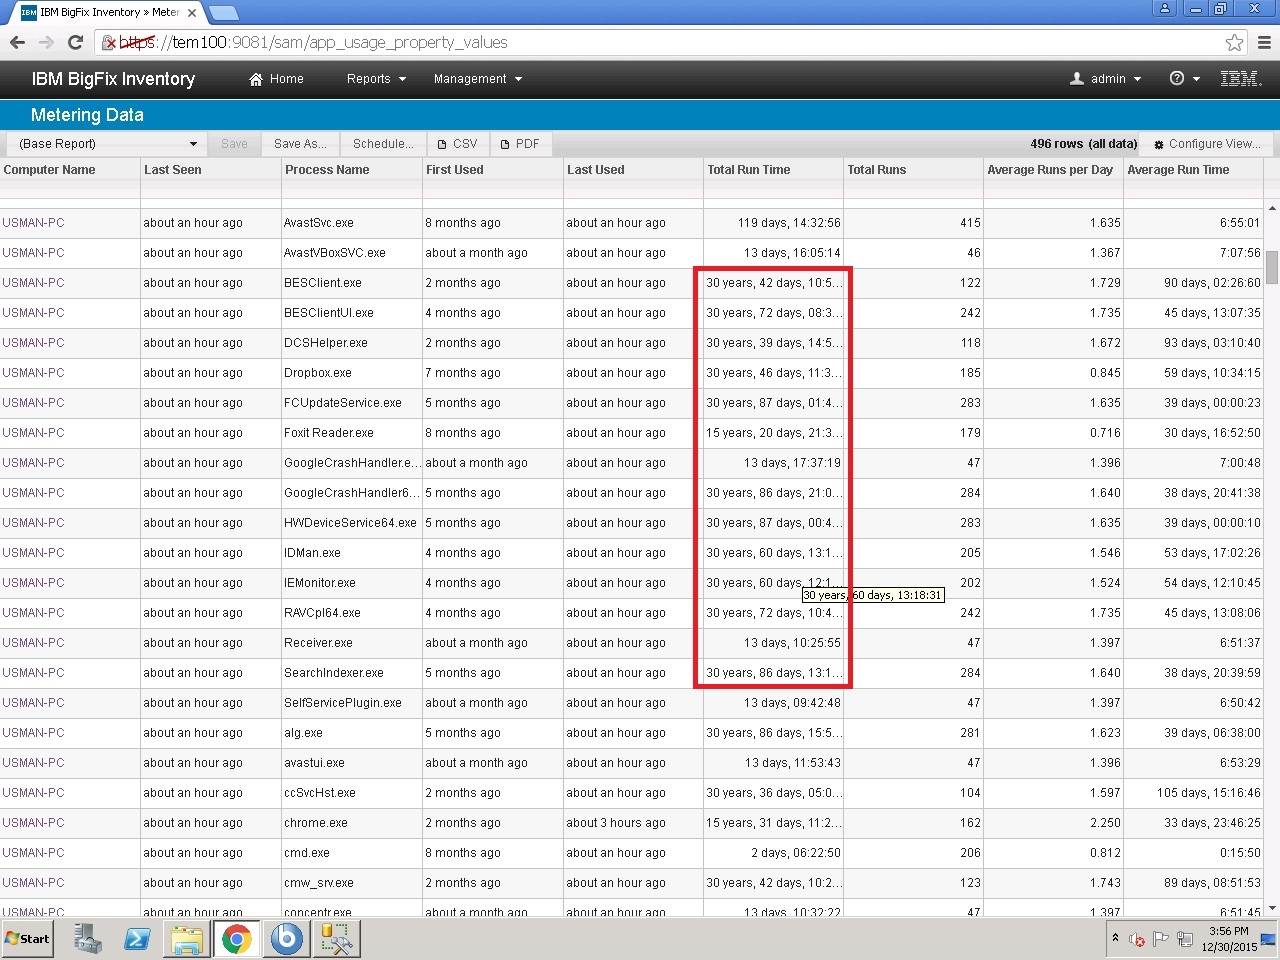Open the Action Center flag icon
Screen dimensions: 1280x960
1161,939
